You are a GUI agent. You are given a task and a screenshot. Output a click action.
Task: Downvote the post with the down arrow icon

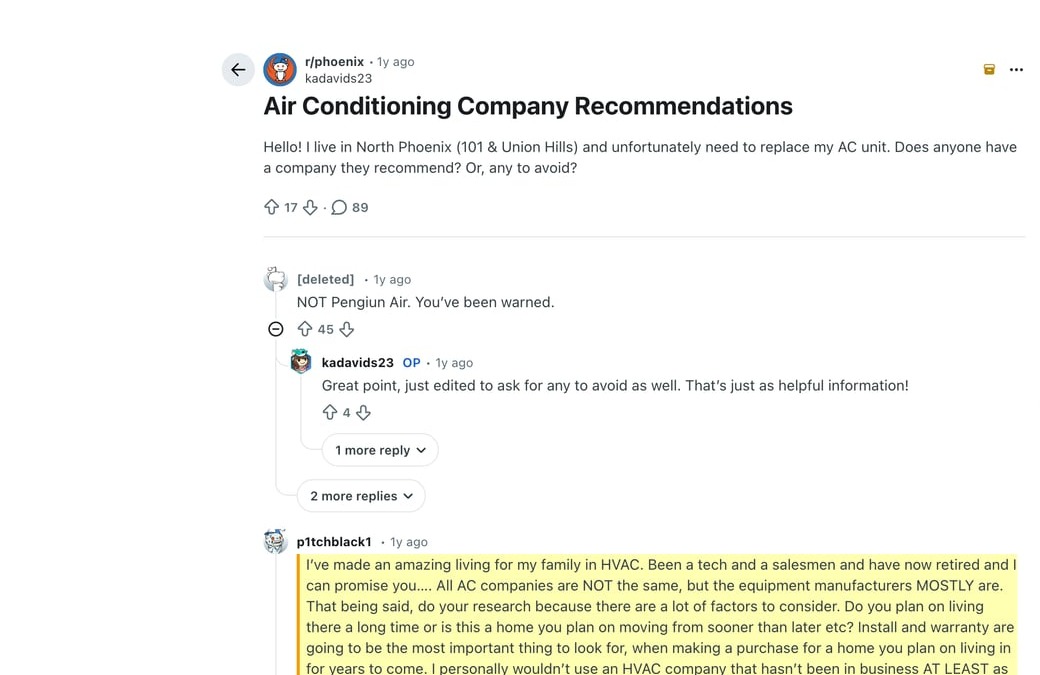point(310,207)
